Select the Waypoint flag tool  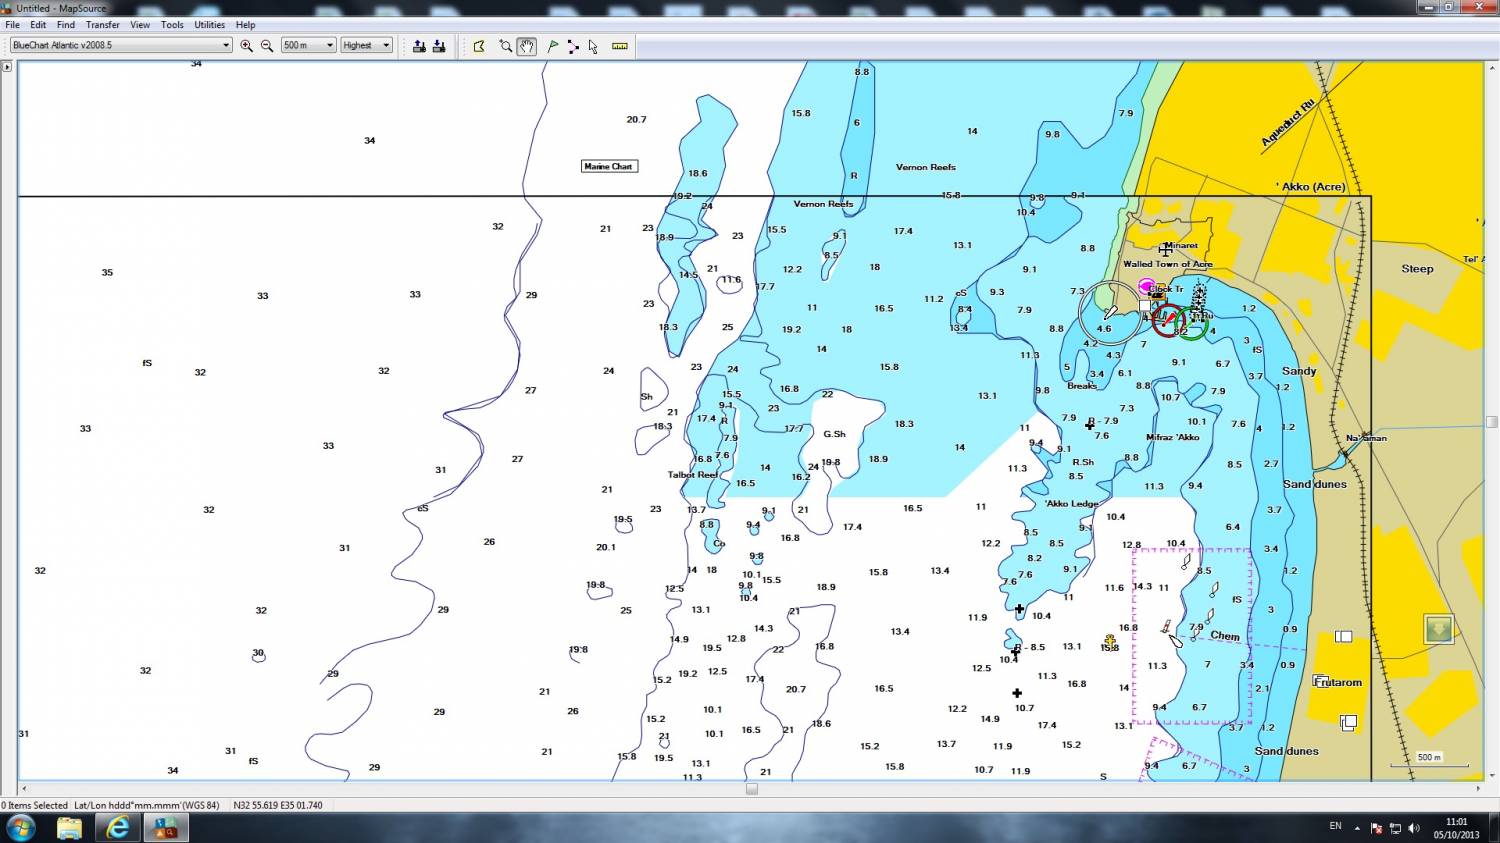tap(553, 46)
